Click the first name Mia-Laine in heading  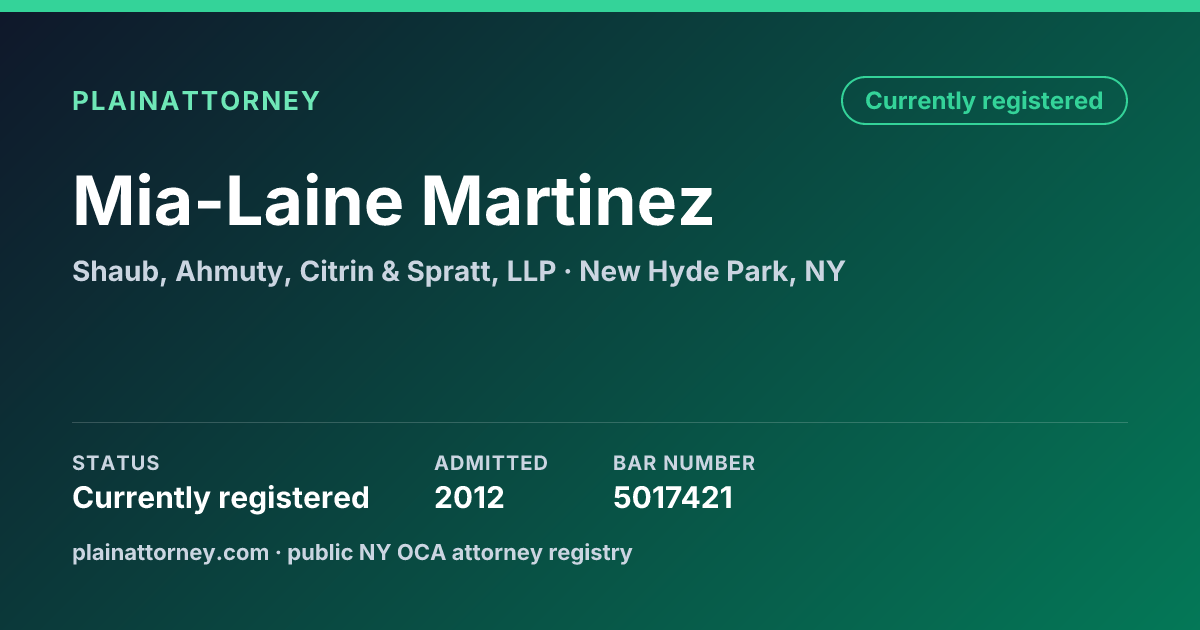click(x=238, y=201)
